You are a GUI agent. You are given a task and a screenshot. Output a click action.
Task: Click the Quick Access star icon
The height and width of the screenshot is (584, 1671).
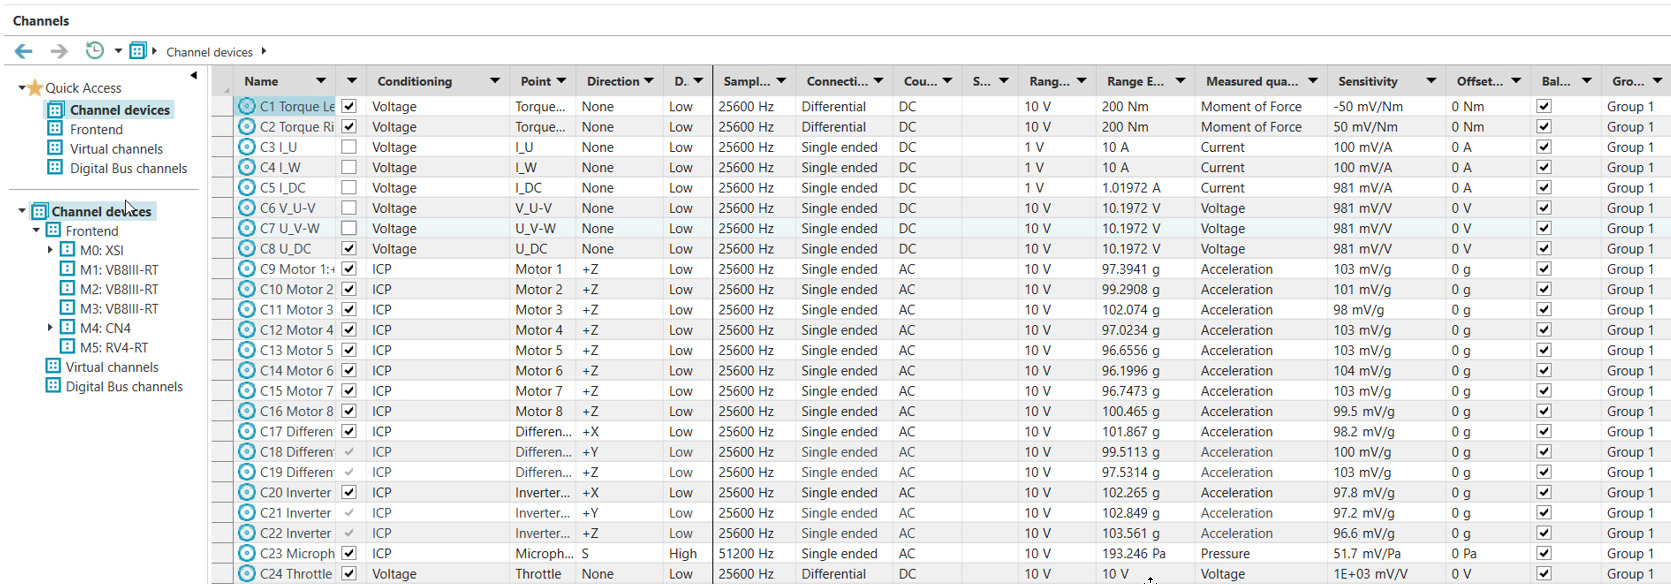point(35,88)
